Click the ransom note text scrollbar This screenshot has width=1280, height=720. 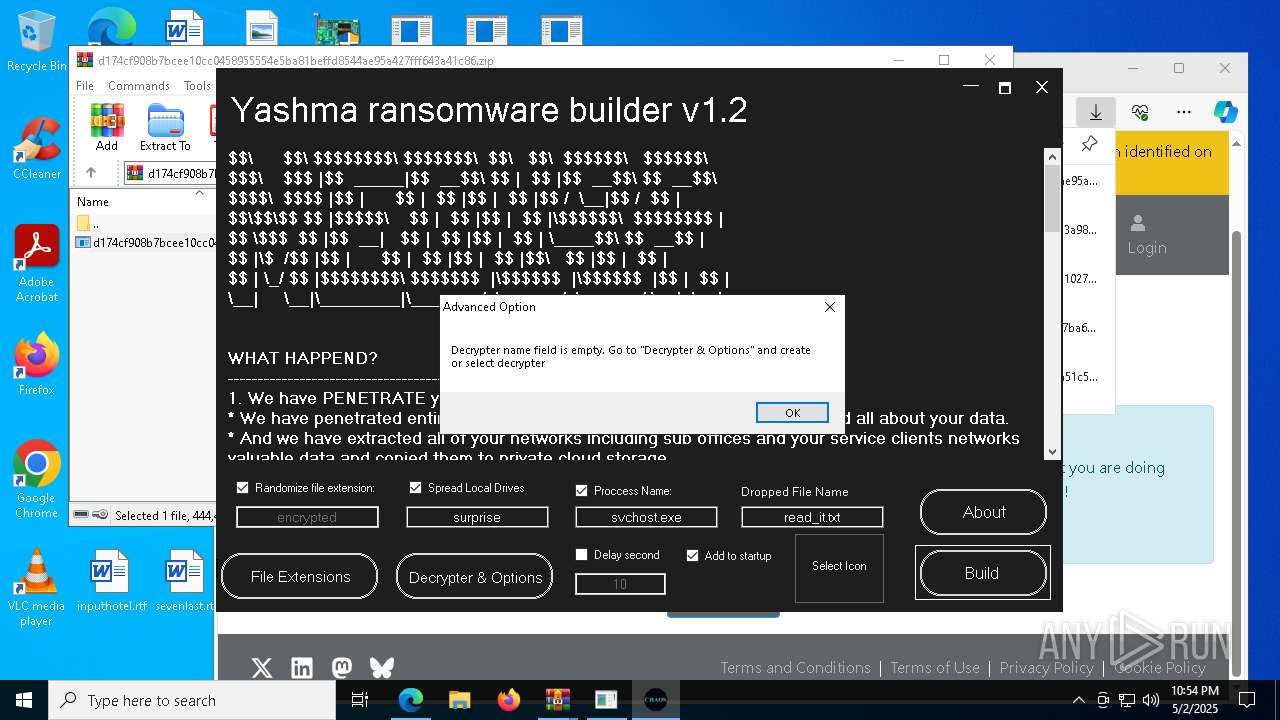pyautogui.click(x=1051, y=304)
